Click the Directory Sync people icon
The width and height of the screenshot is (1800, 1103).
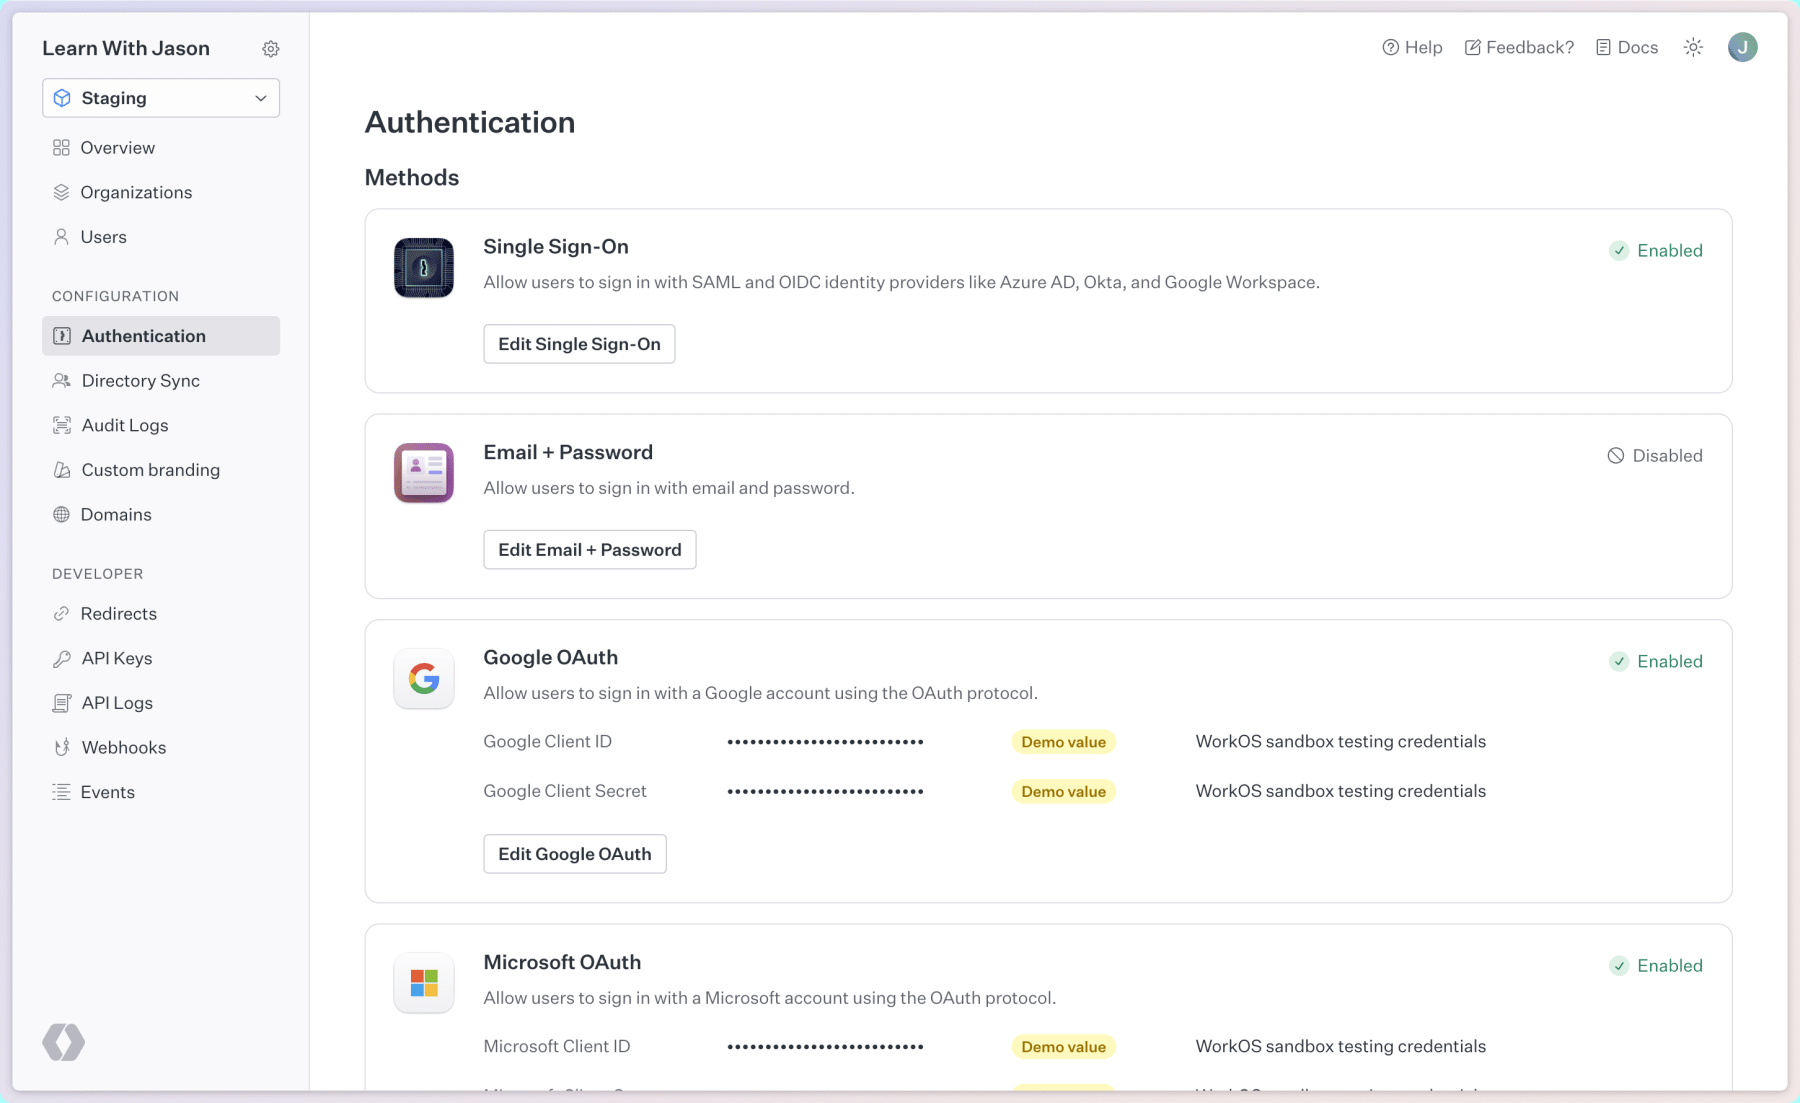(62, 381)
